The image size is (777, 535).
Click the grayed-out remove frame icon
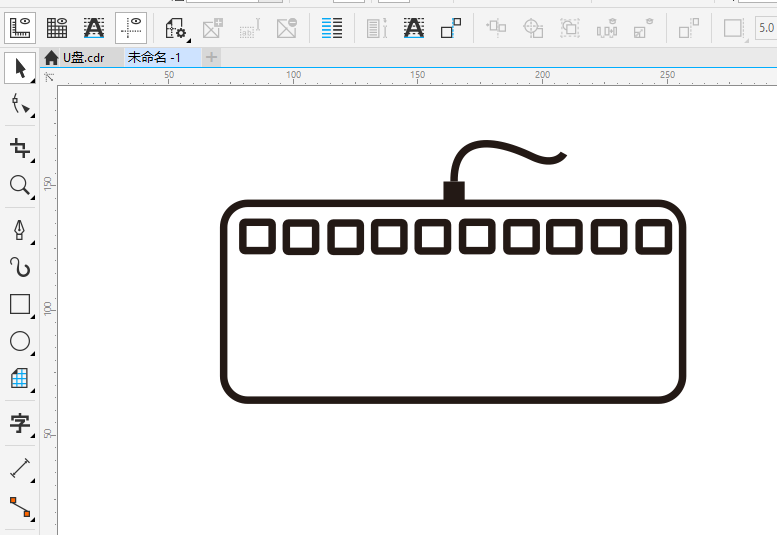tap(287, 28)
